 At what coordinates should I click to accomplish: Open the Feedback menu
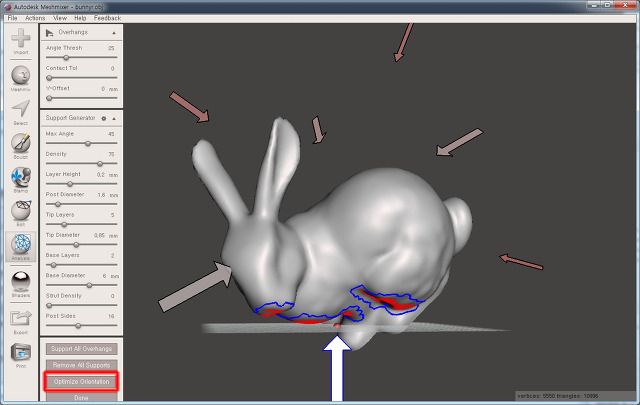tap(107, 18)
